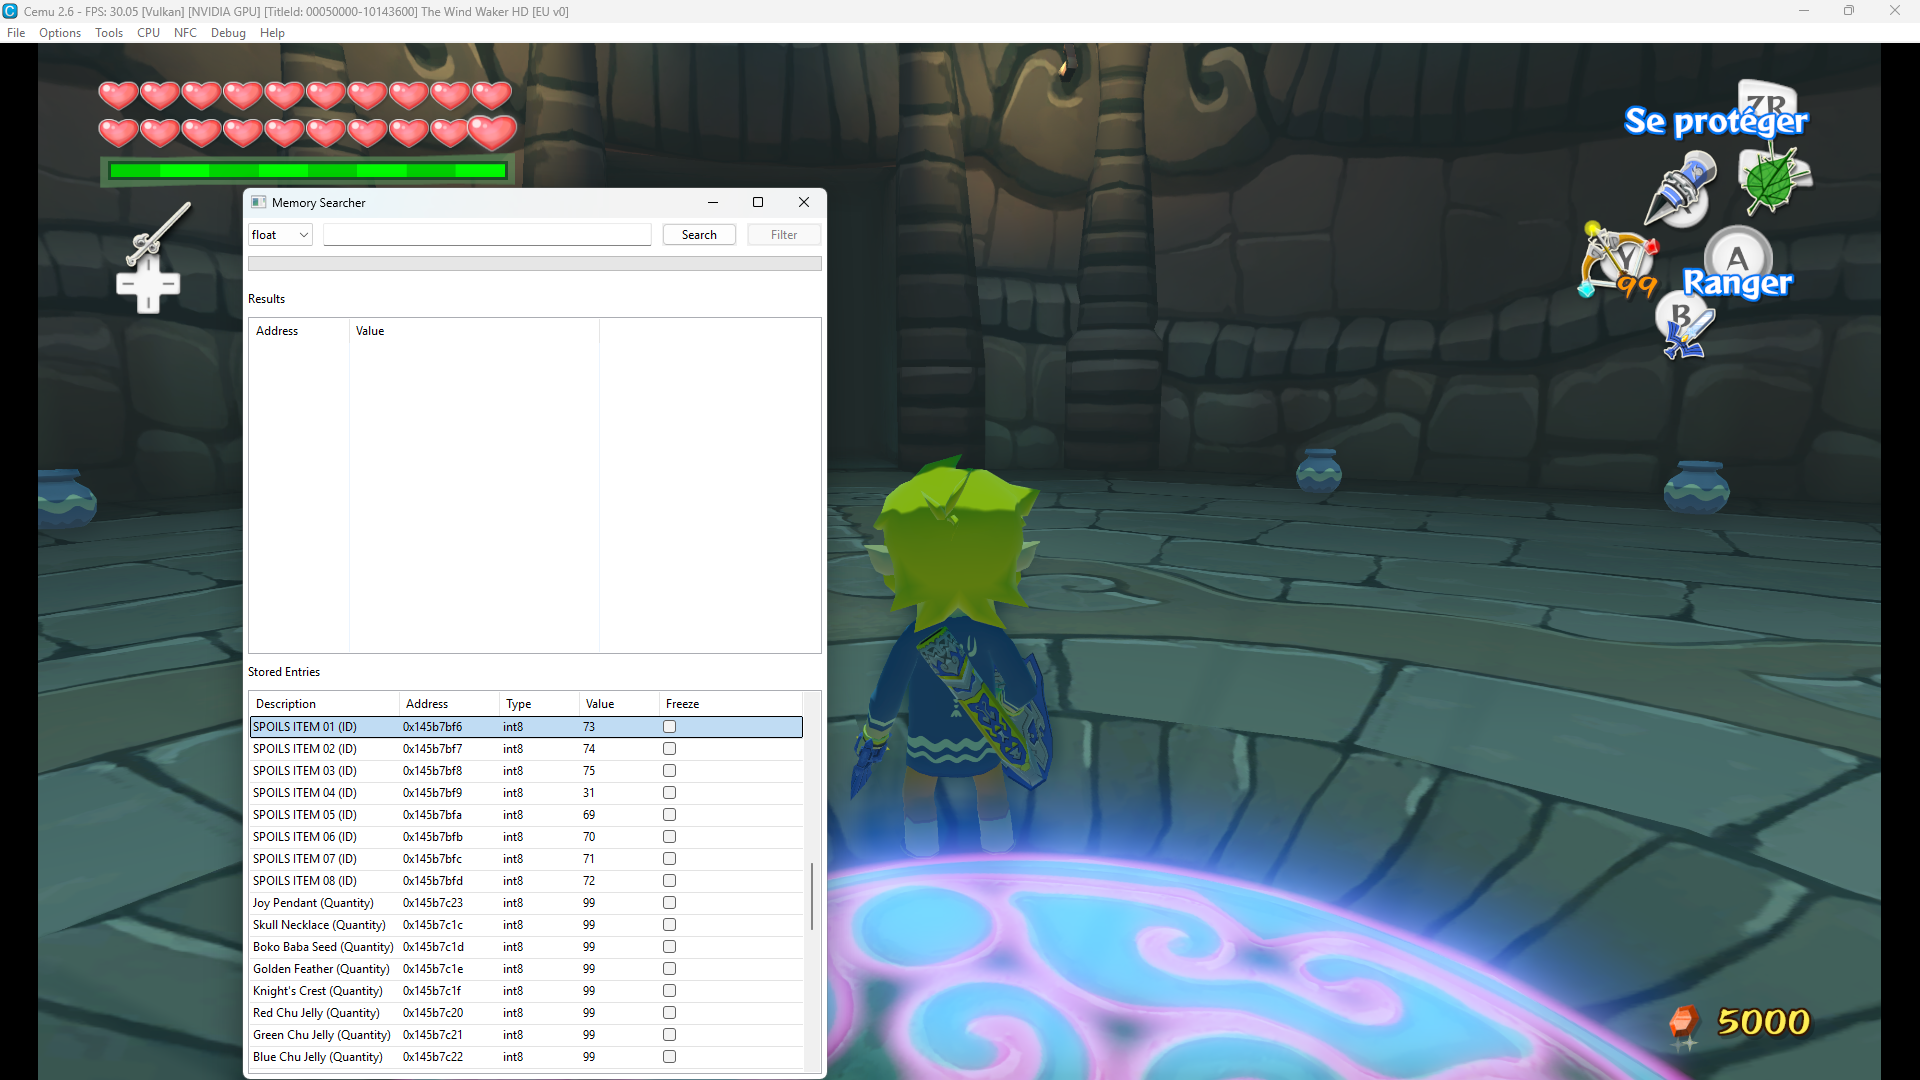Open the File menu
This screenshot has width=1920, height=1080.
pos(16,33)
